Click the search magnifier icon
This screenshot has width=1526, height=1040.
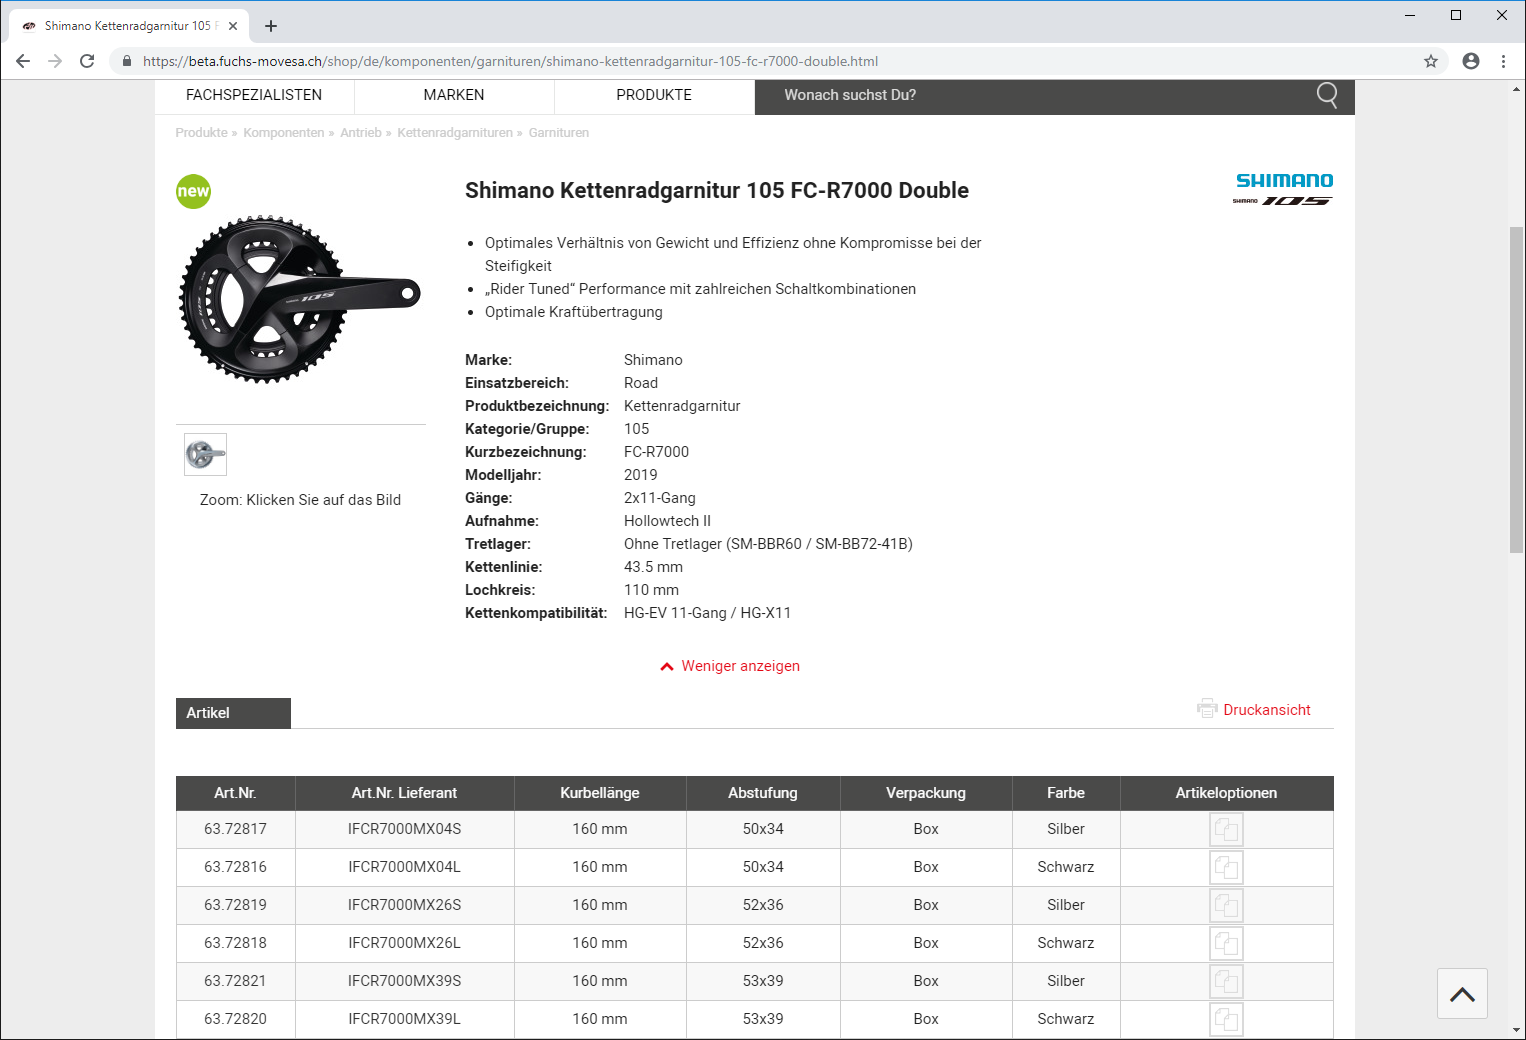pos(1327,95)
